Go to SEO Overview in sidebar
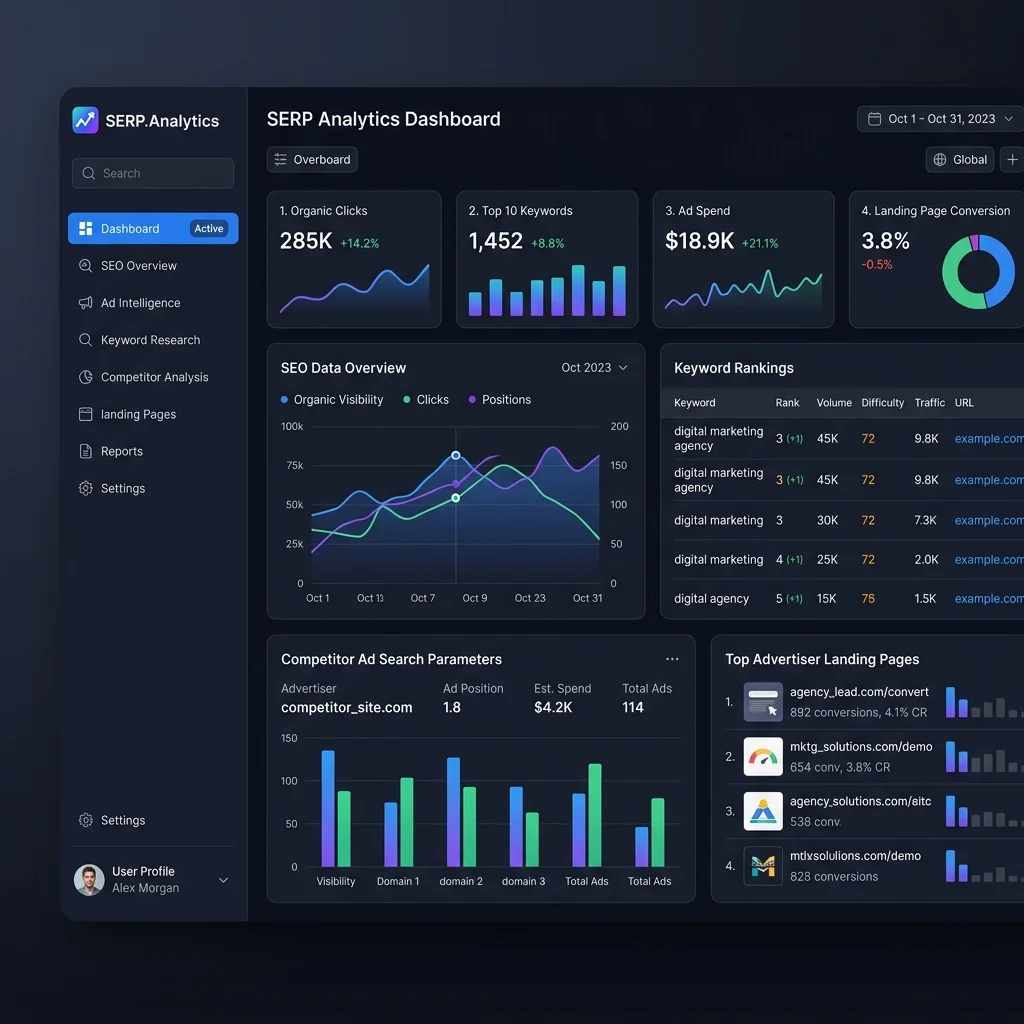 coord(138,266)
